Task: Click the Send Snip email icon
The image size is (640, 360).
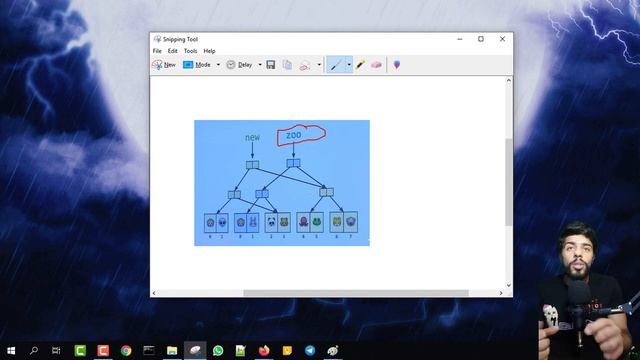Action: pos(305,65)
